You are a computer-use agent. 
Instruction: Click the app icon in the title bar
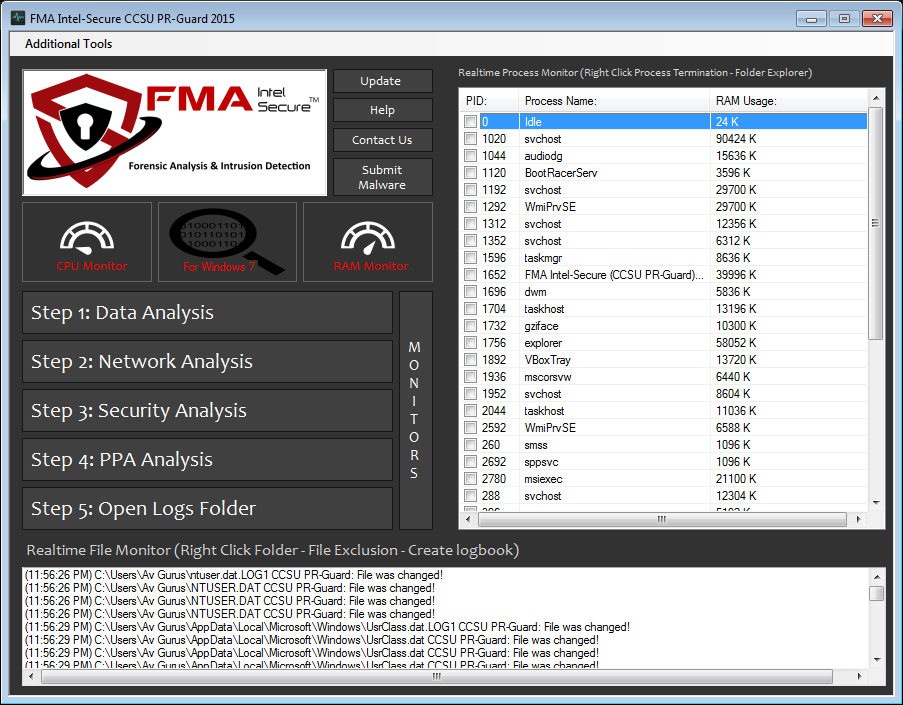pos(17,18)
